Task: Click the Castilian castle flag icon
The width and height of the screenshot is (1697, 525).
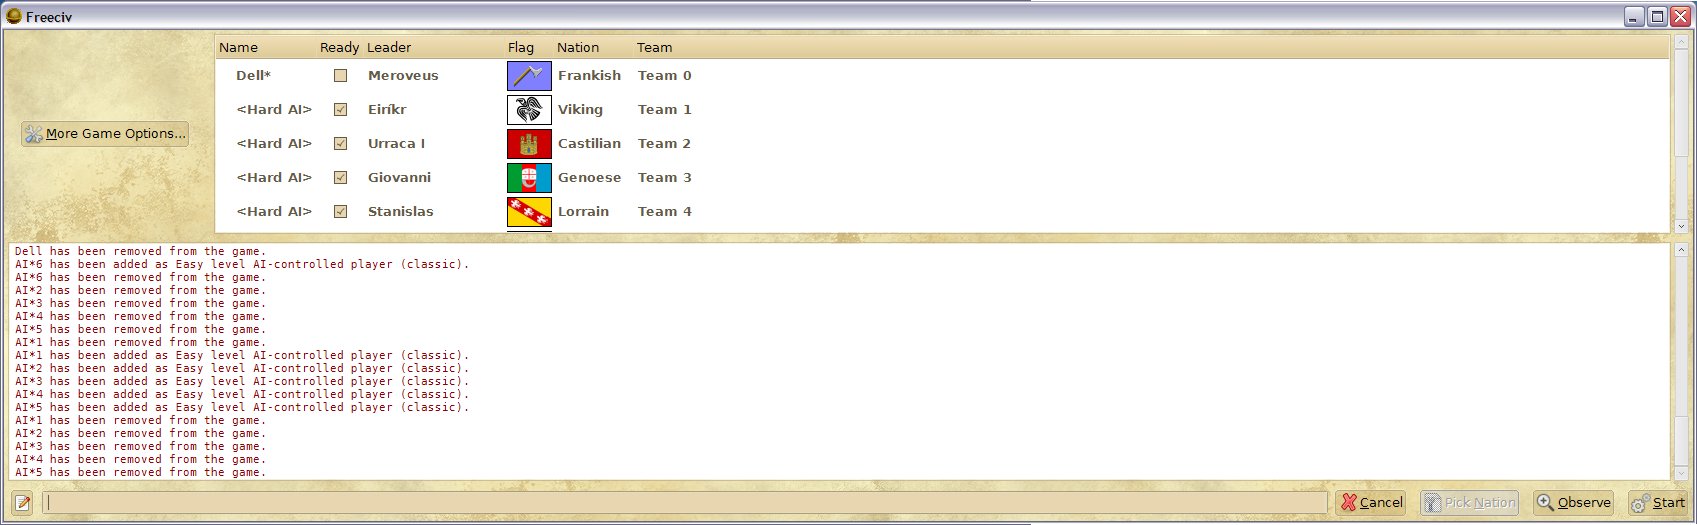Action: click(529, 144)
